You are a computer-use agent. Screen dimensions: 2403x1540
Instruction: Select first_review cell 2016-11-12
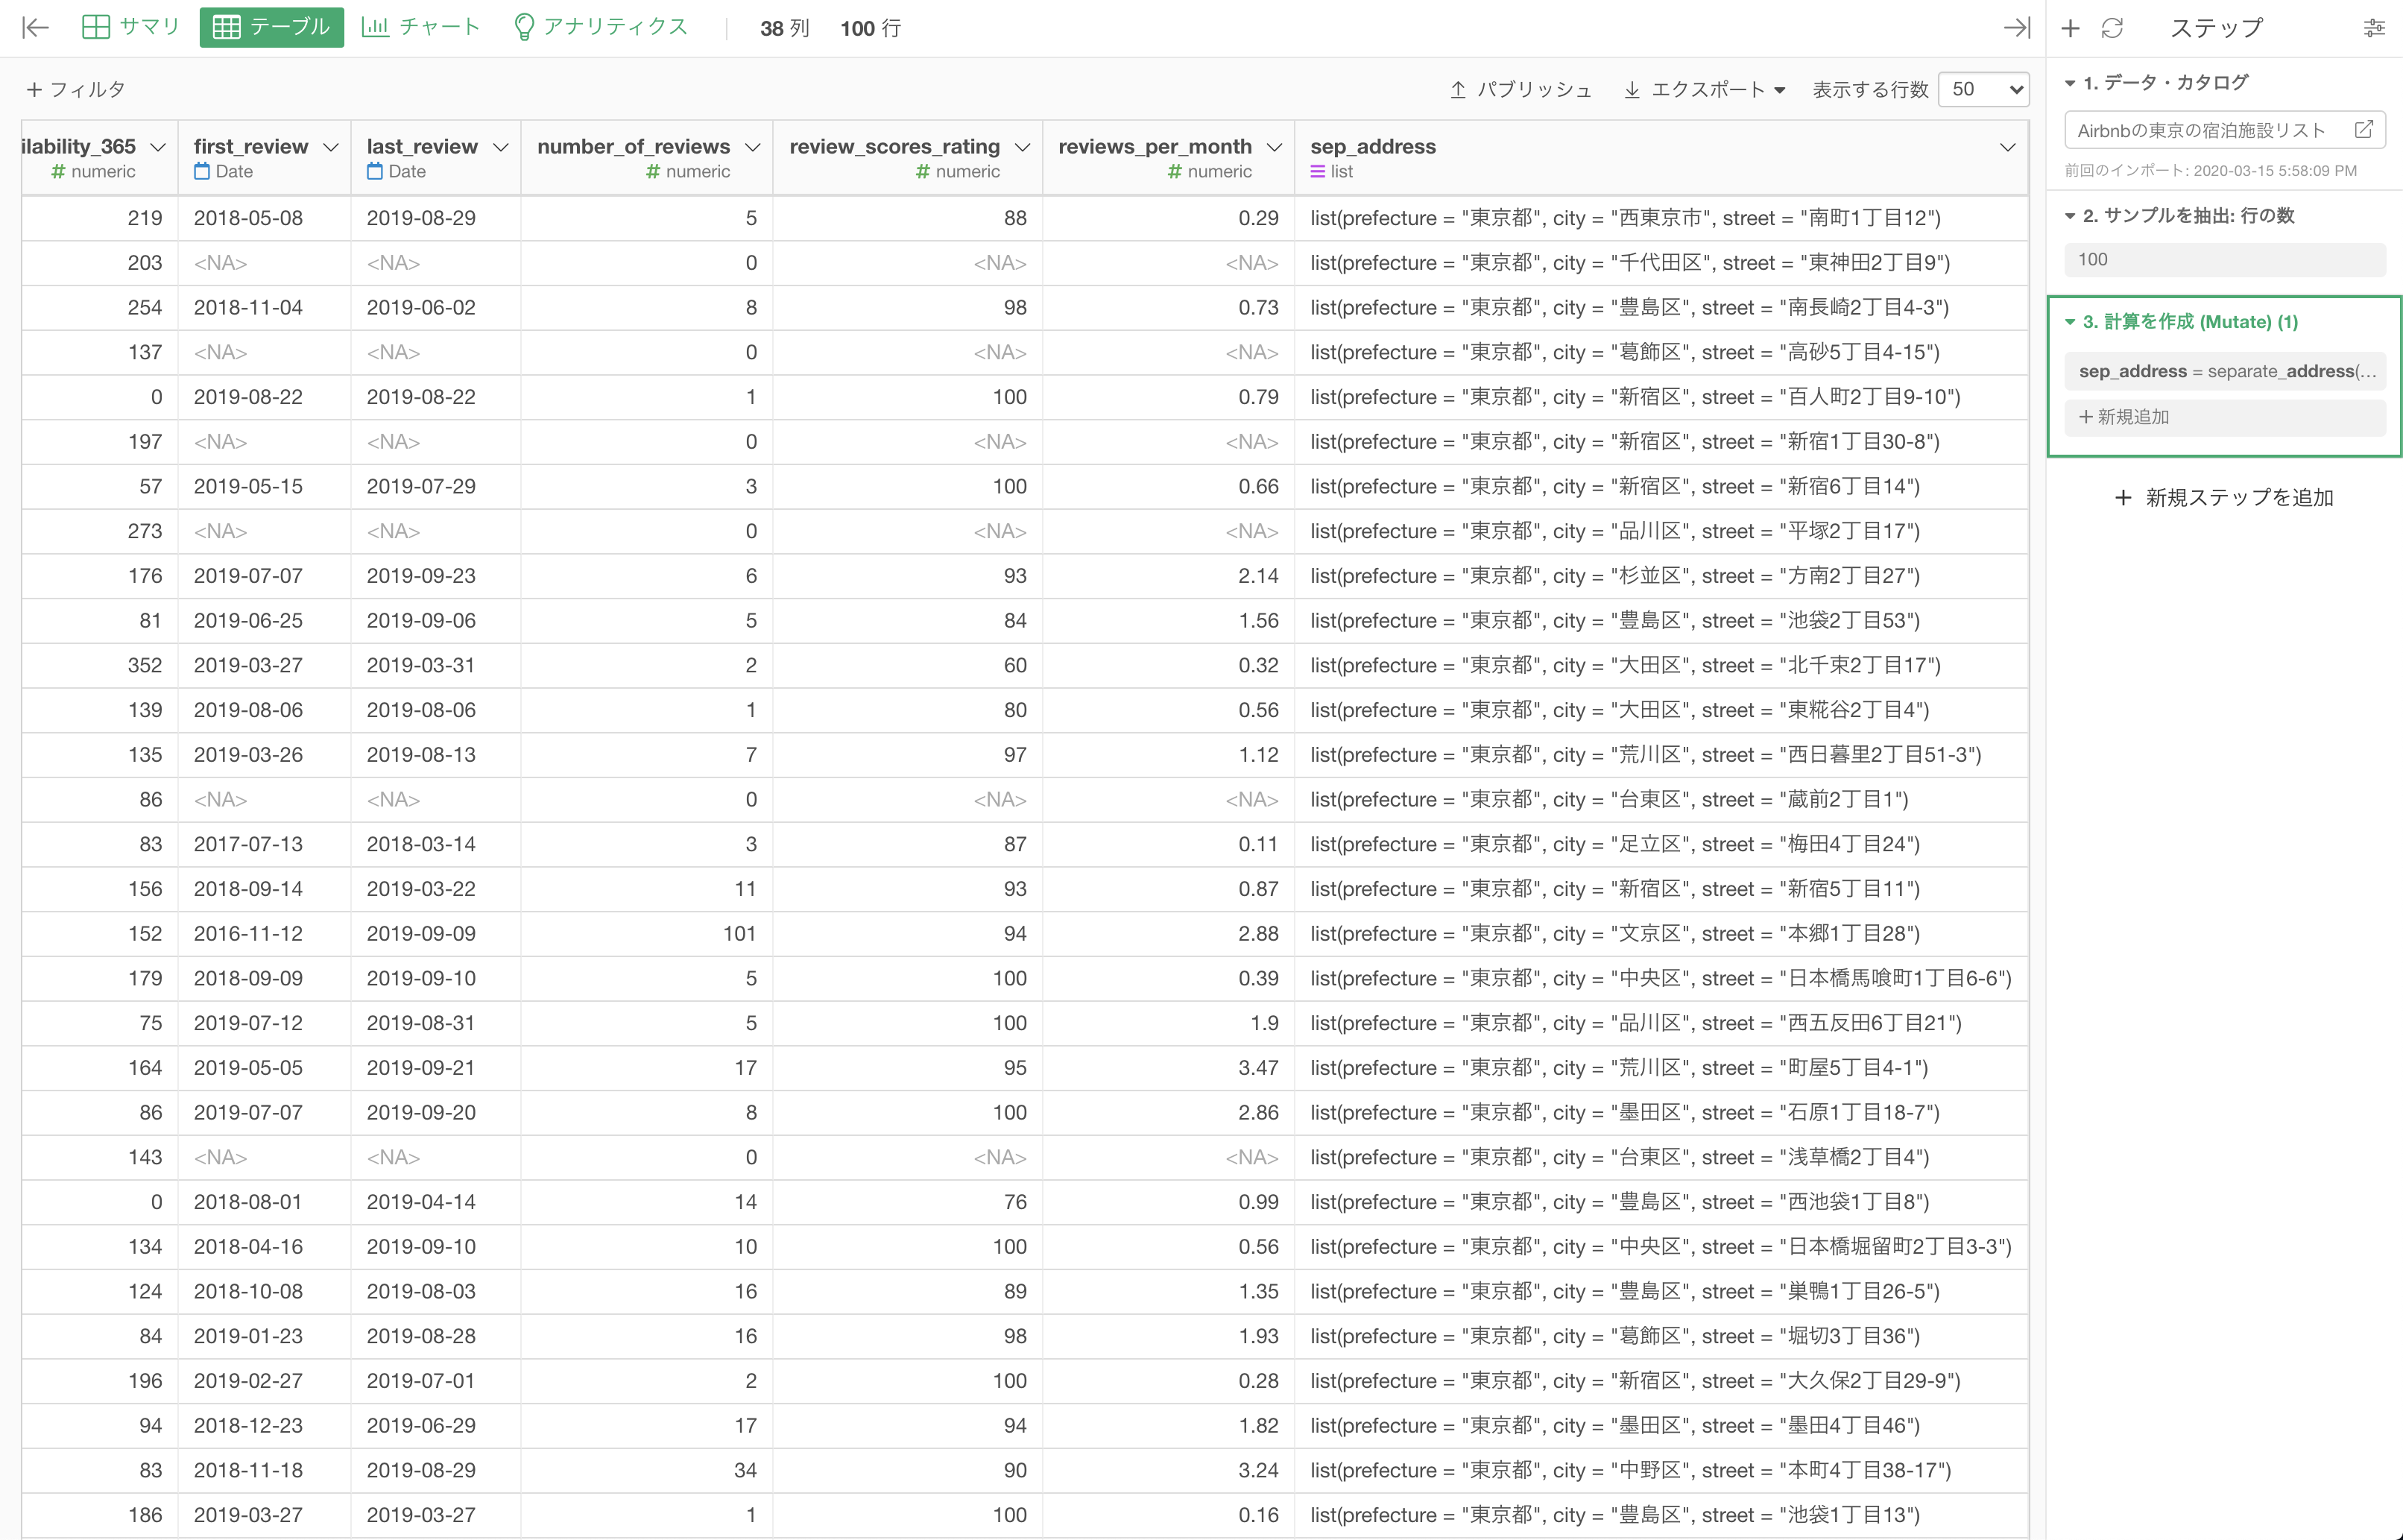click(x=264, y=934)
